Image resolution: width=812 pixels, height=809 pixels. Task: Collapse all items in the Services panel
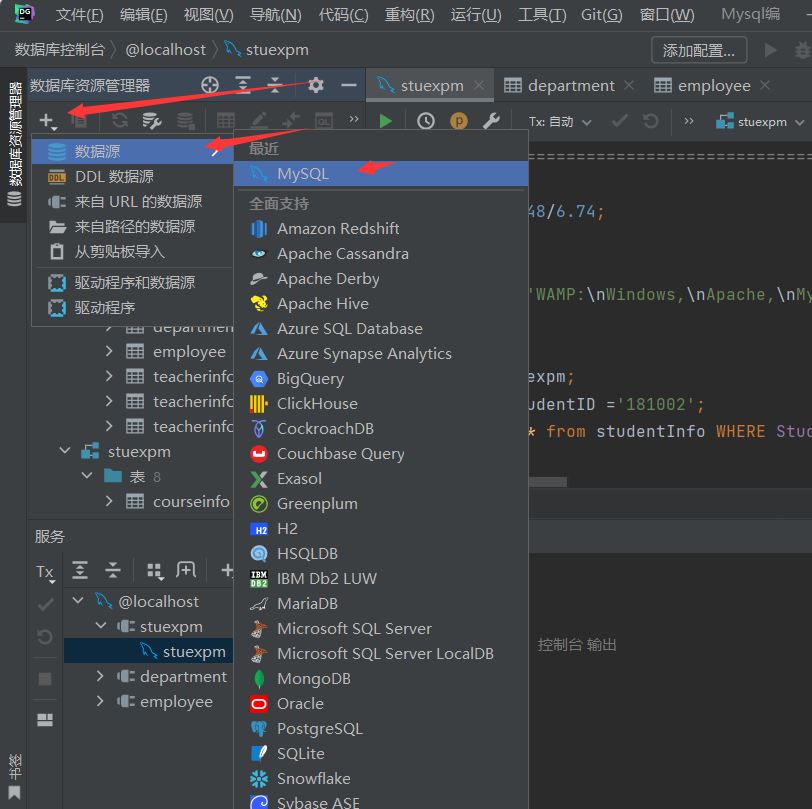113,570
